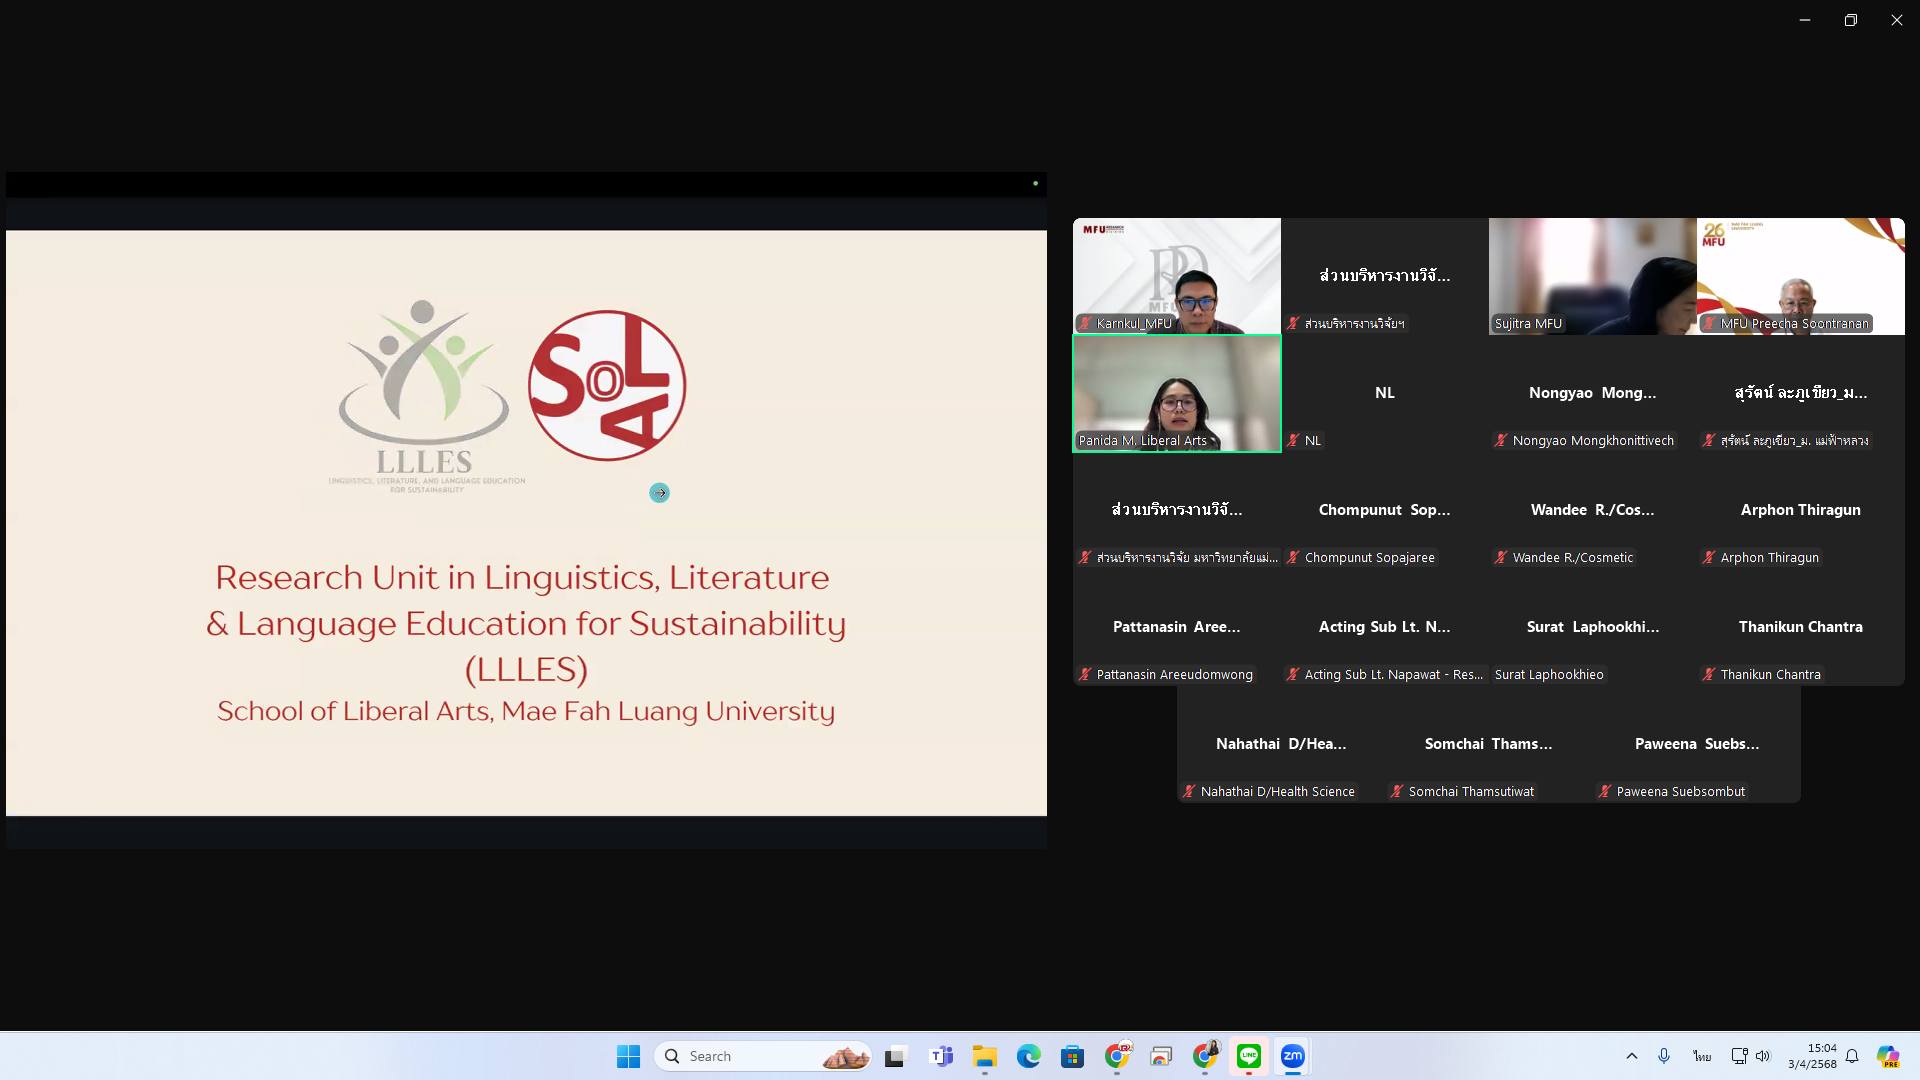Click muted mic icon beside Chompunut Sopajaree
The height and width of the screenshot is (1080, 1920).
pos(1293,558)
